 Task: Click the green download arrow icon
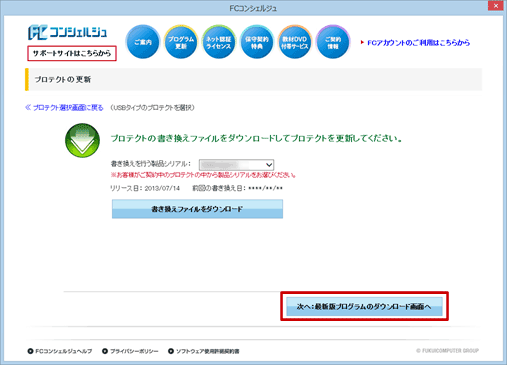click(x=82, y=140)
